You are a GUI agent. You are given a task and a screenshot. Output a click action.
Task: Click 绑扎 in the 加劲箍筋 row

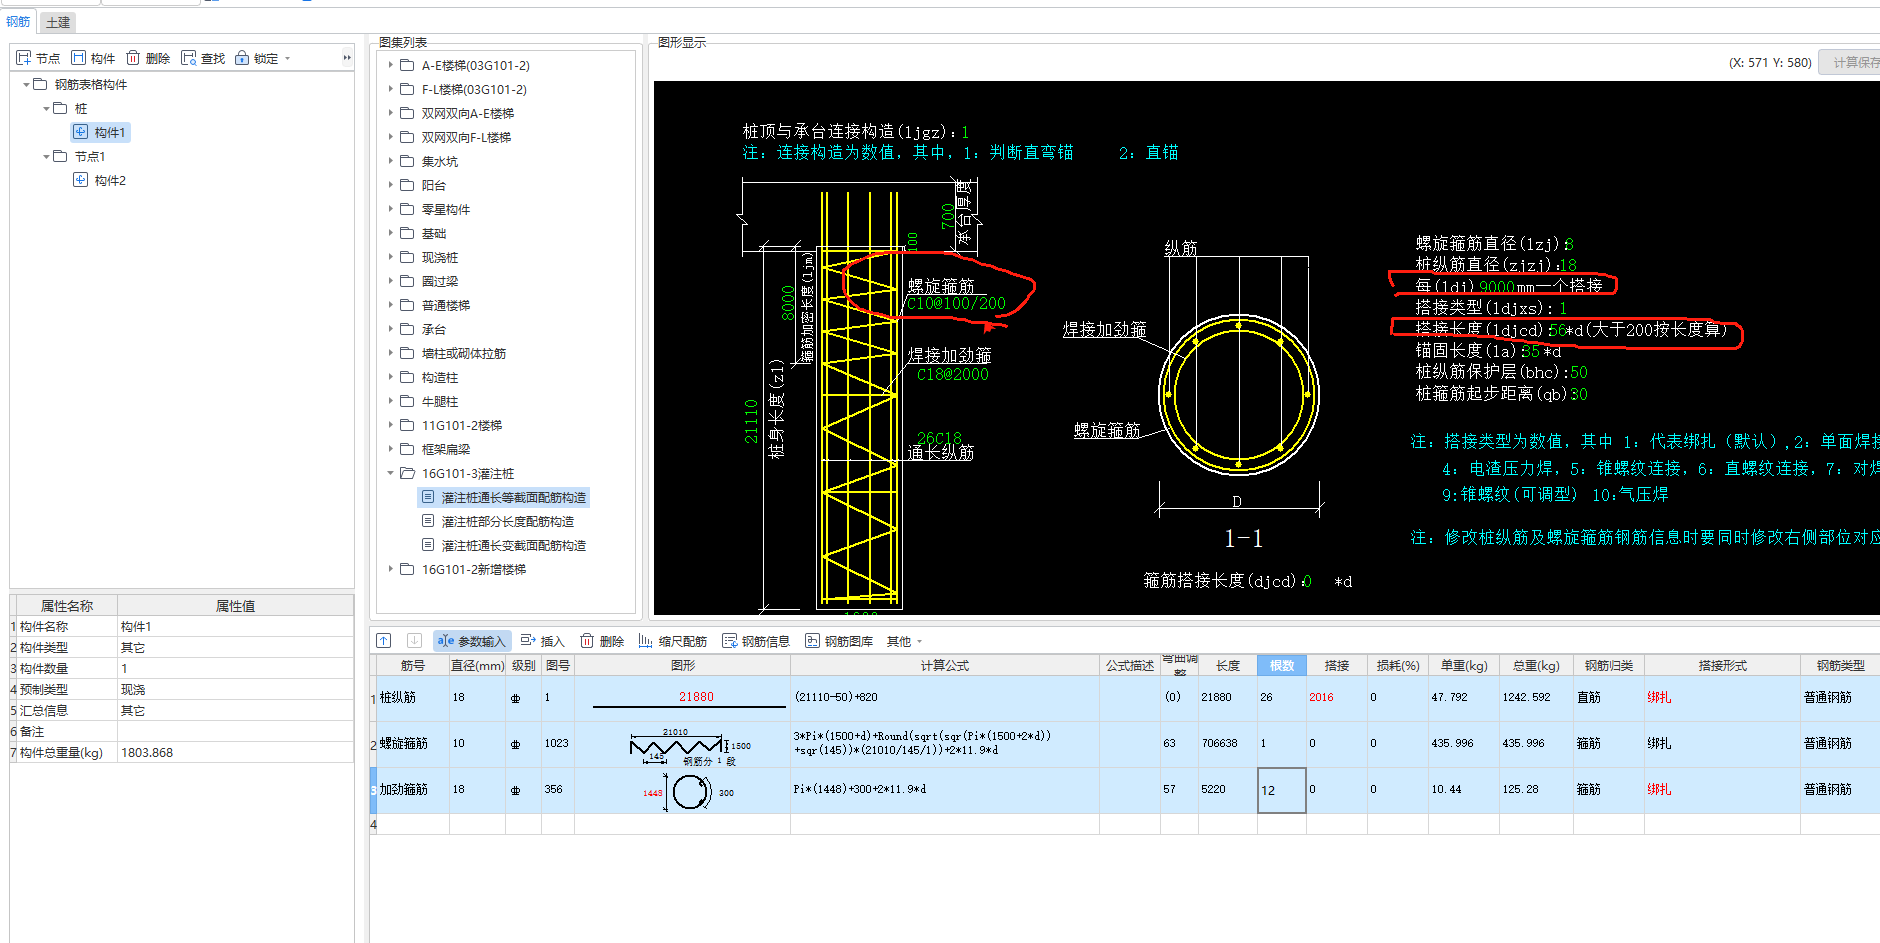coord(1659,790)
